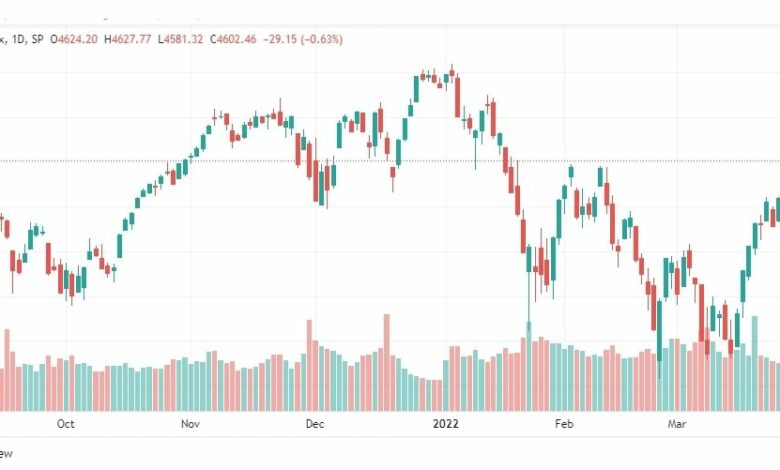This screenshot has width=780, height=470.
Task: Click the tall red volume bar above Dec label
Action: pos(309,366)
